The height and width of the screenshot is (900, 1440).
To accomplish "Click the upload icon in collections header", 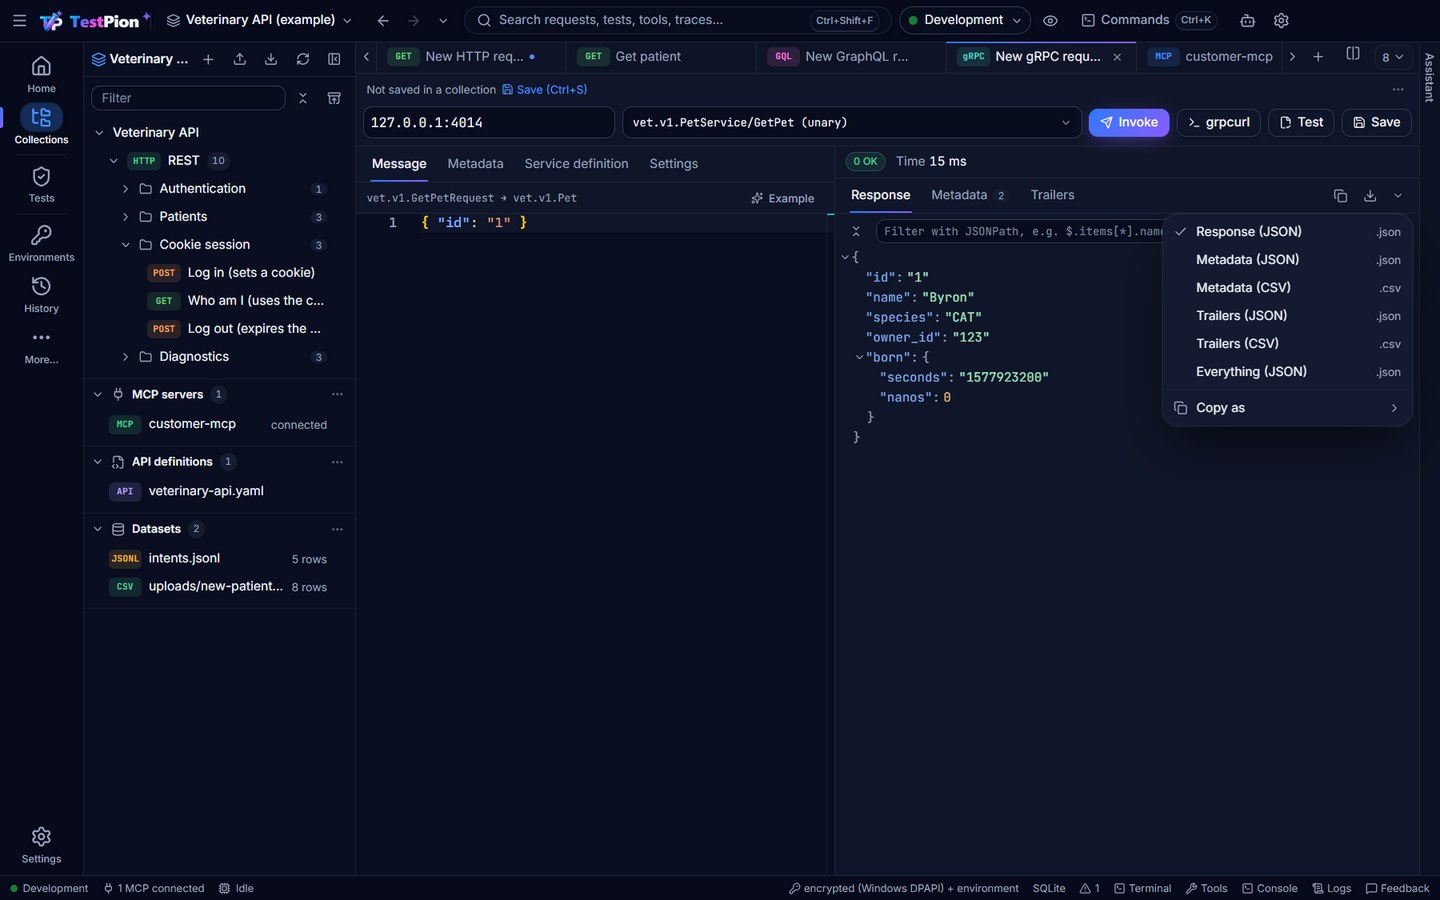I will click(239, 59).
